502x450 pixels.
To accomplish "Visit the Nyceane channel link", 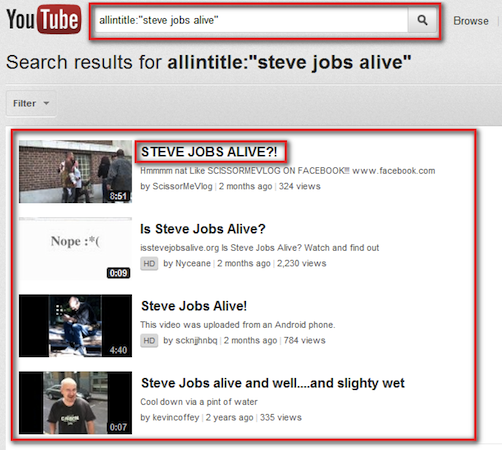I will coord(193,263).
